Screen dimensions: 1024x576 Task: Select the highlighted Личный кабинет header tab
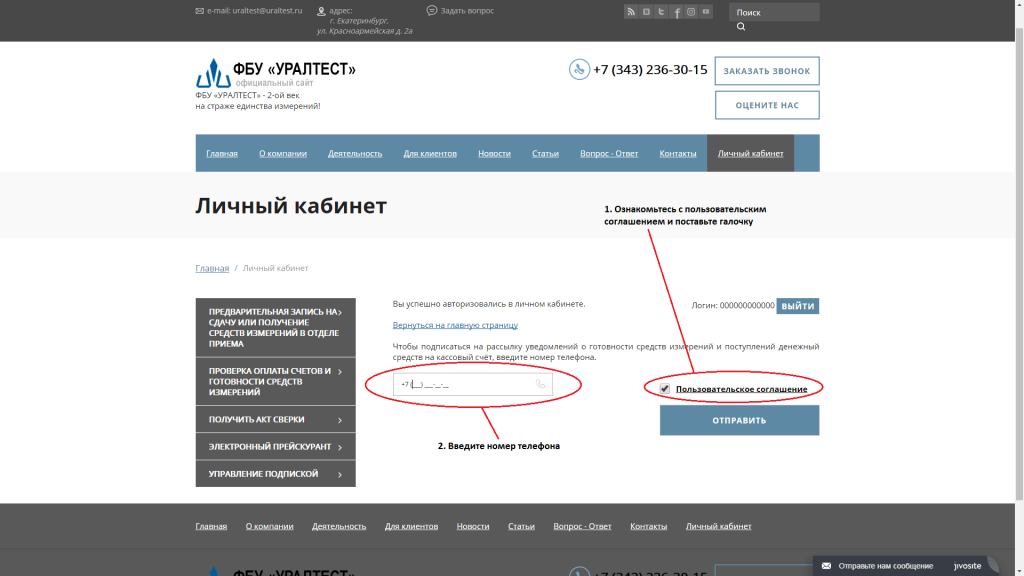tap(750, 153)
